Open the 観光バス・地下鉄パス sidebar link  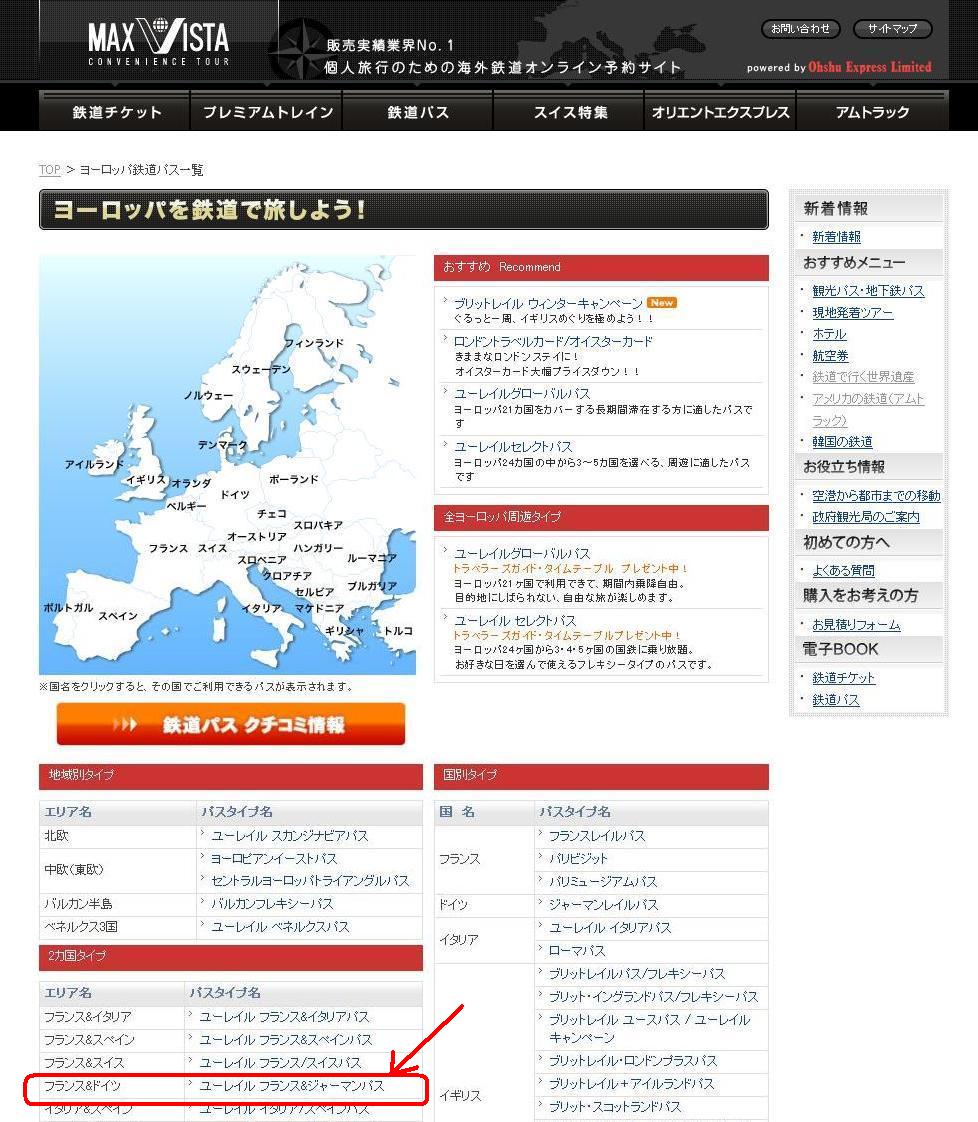[868, 291]
